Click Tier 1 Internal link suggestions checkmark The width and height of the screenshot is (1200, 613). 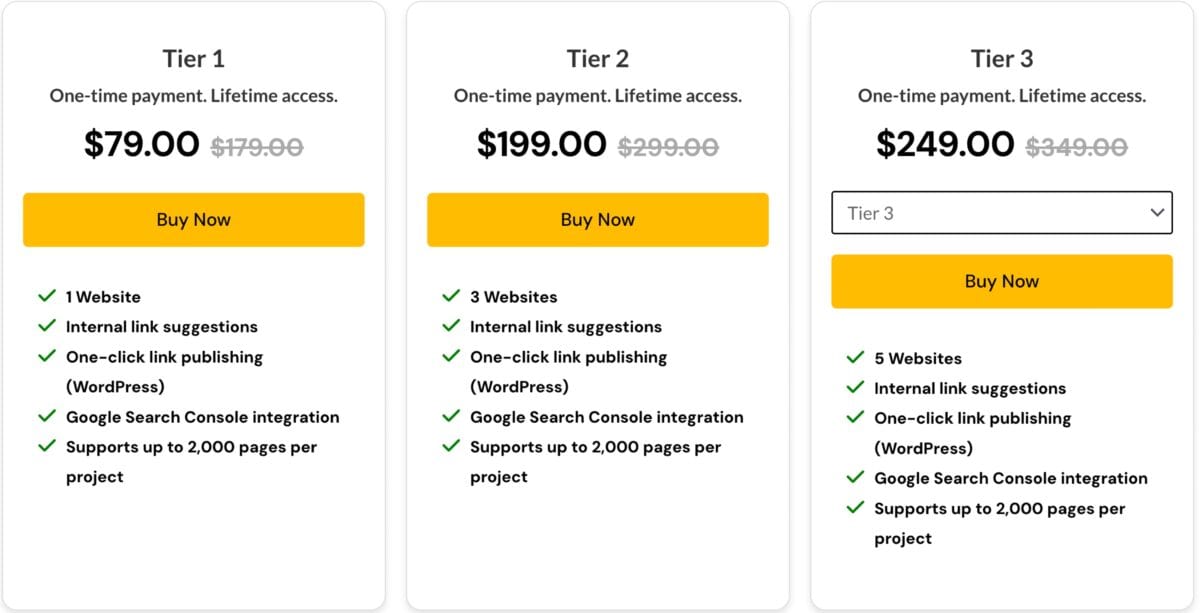point(47,326)
